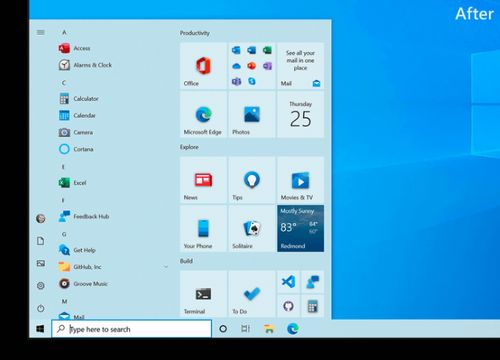Screen dimensions: 500x360
Task: Open the Your Phone tile
Action: tap(203, 228)
